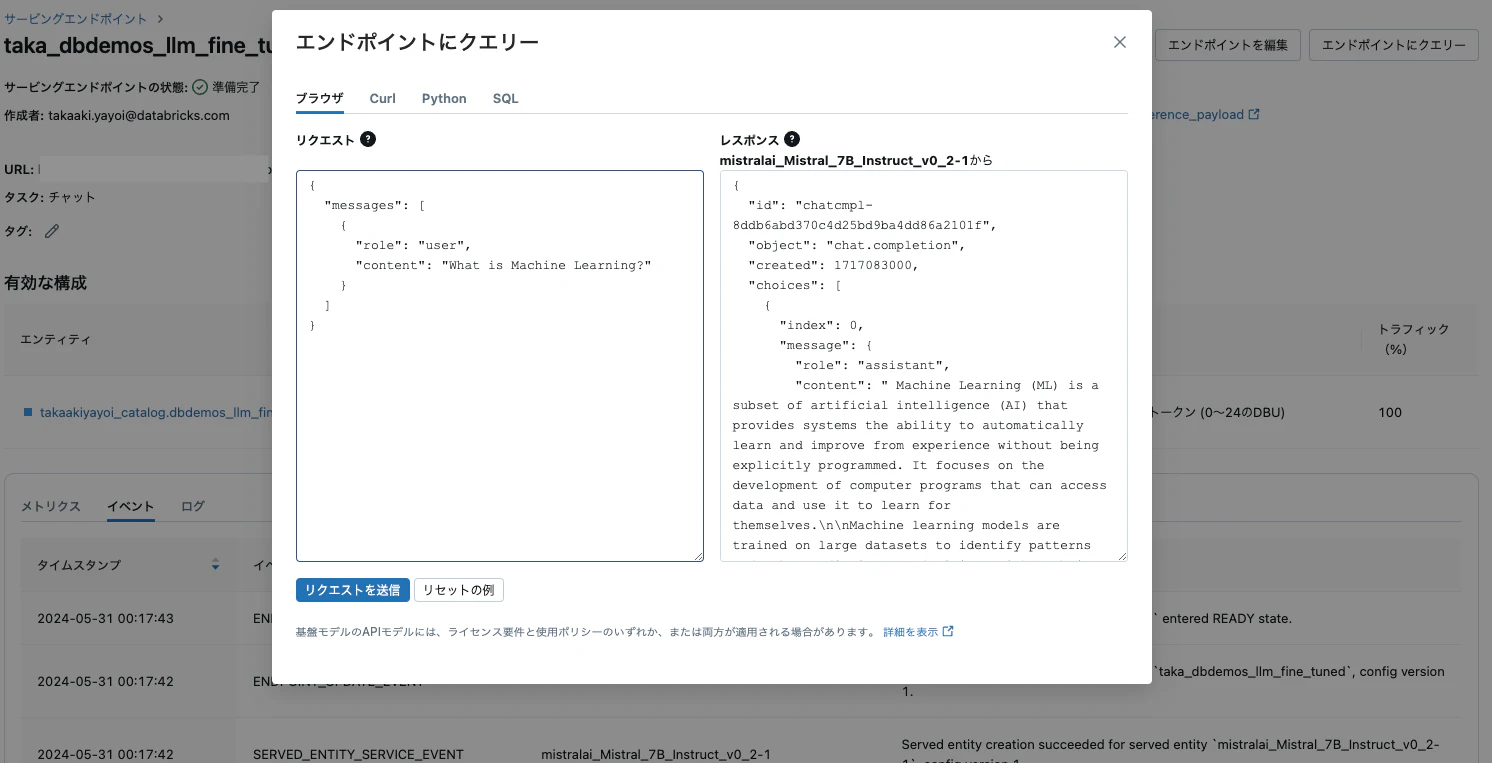Screen dimensions: 1492x763
Task: Click the タイムスタンプ column header
Action: click(x=79, y=565)
